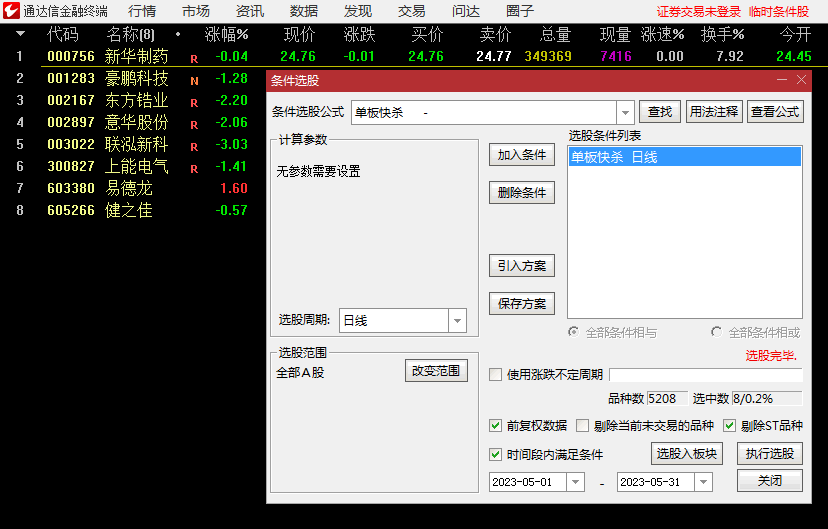Click the 删除条件 button

tap(522, 193)
